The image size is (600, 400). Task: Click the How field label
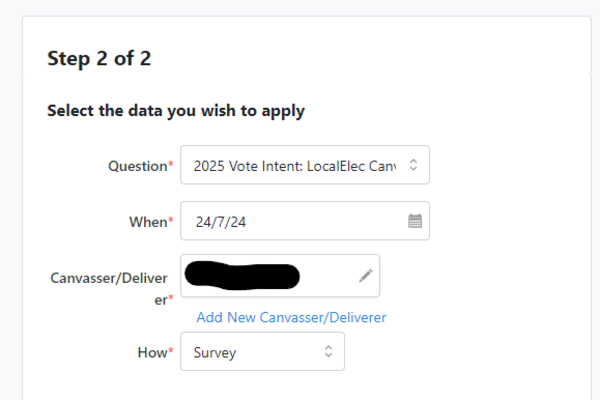(151, 352)
